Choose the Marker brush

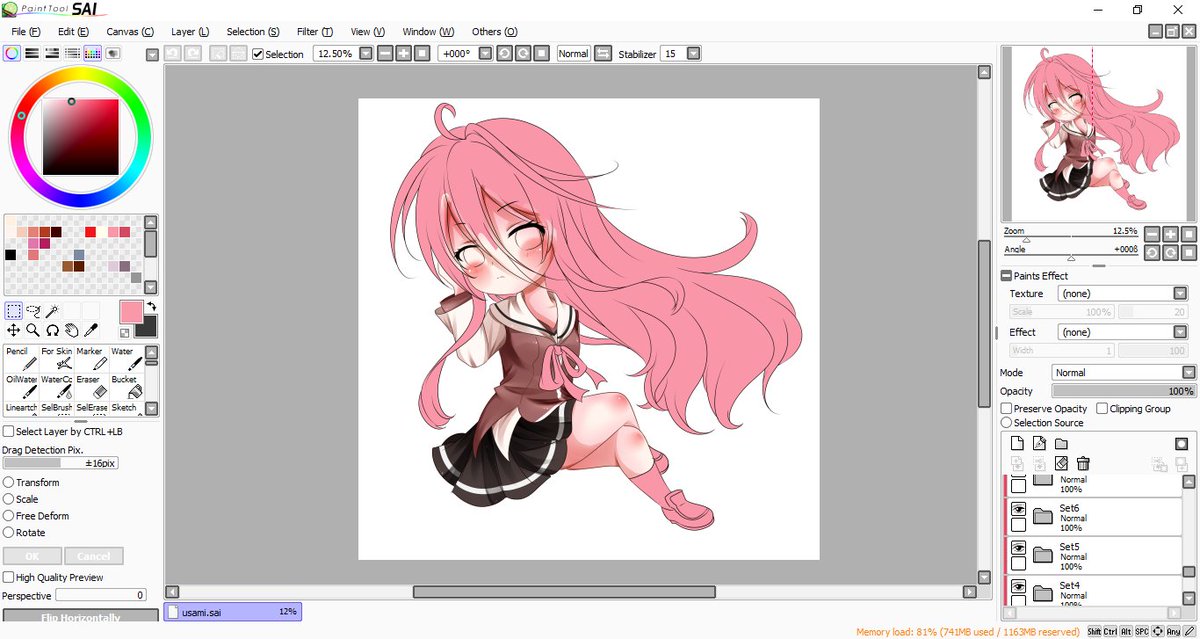(x=91, y=359)
